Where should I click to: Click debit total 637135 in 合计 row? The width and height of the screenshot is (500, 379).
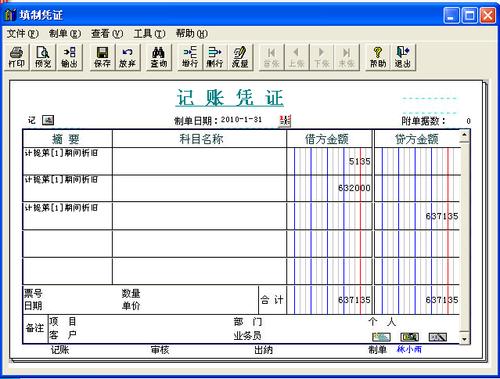click(354, 300)
